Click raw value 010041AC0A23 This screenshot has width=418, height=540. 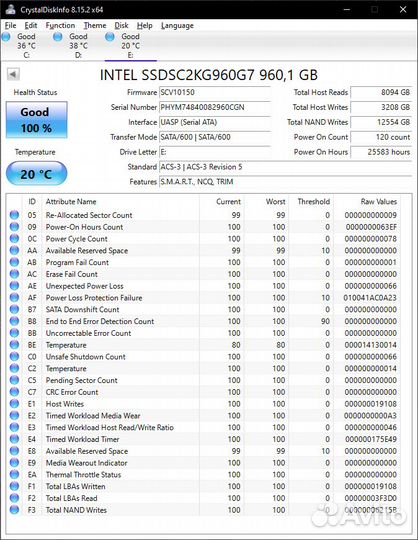pos(370,298)
